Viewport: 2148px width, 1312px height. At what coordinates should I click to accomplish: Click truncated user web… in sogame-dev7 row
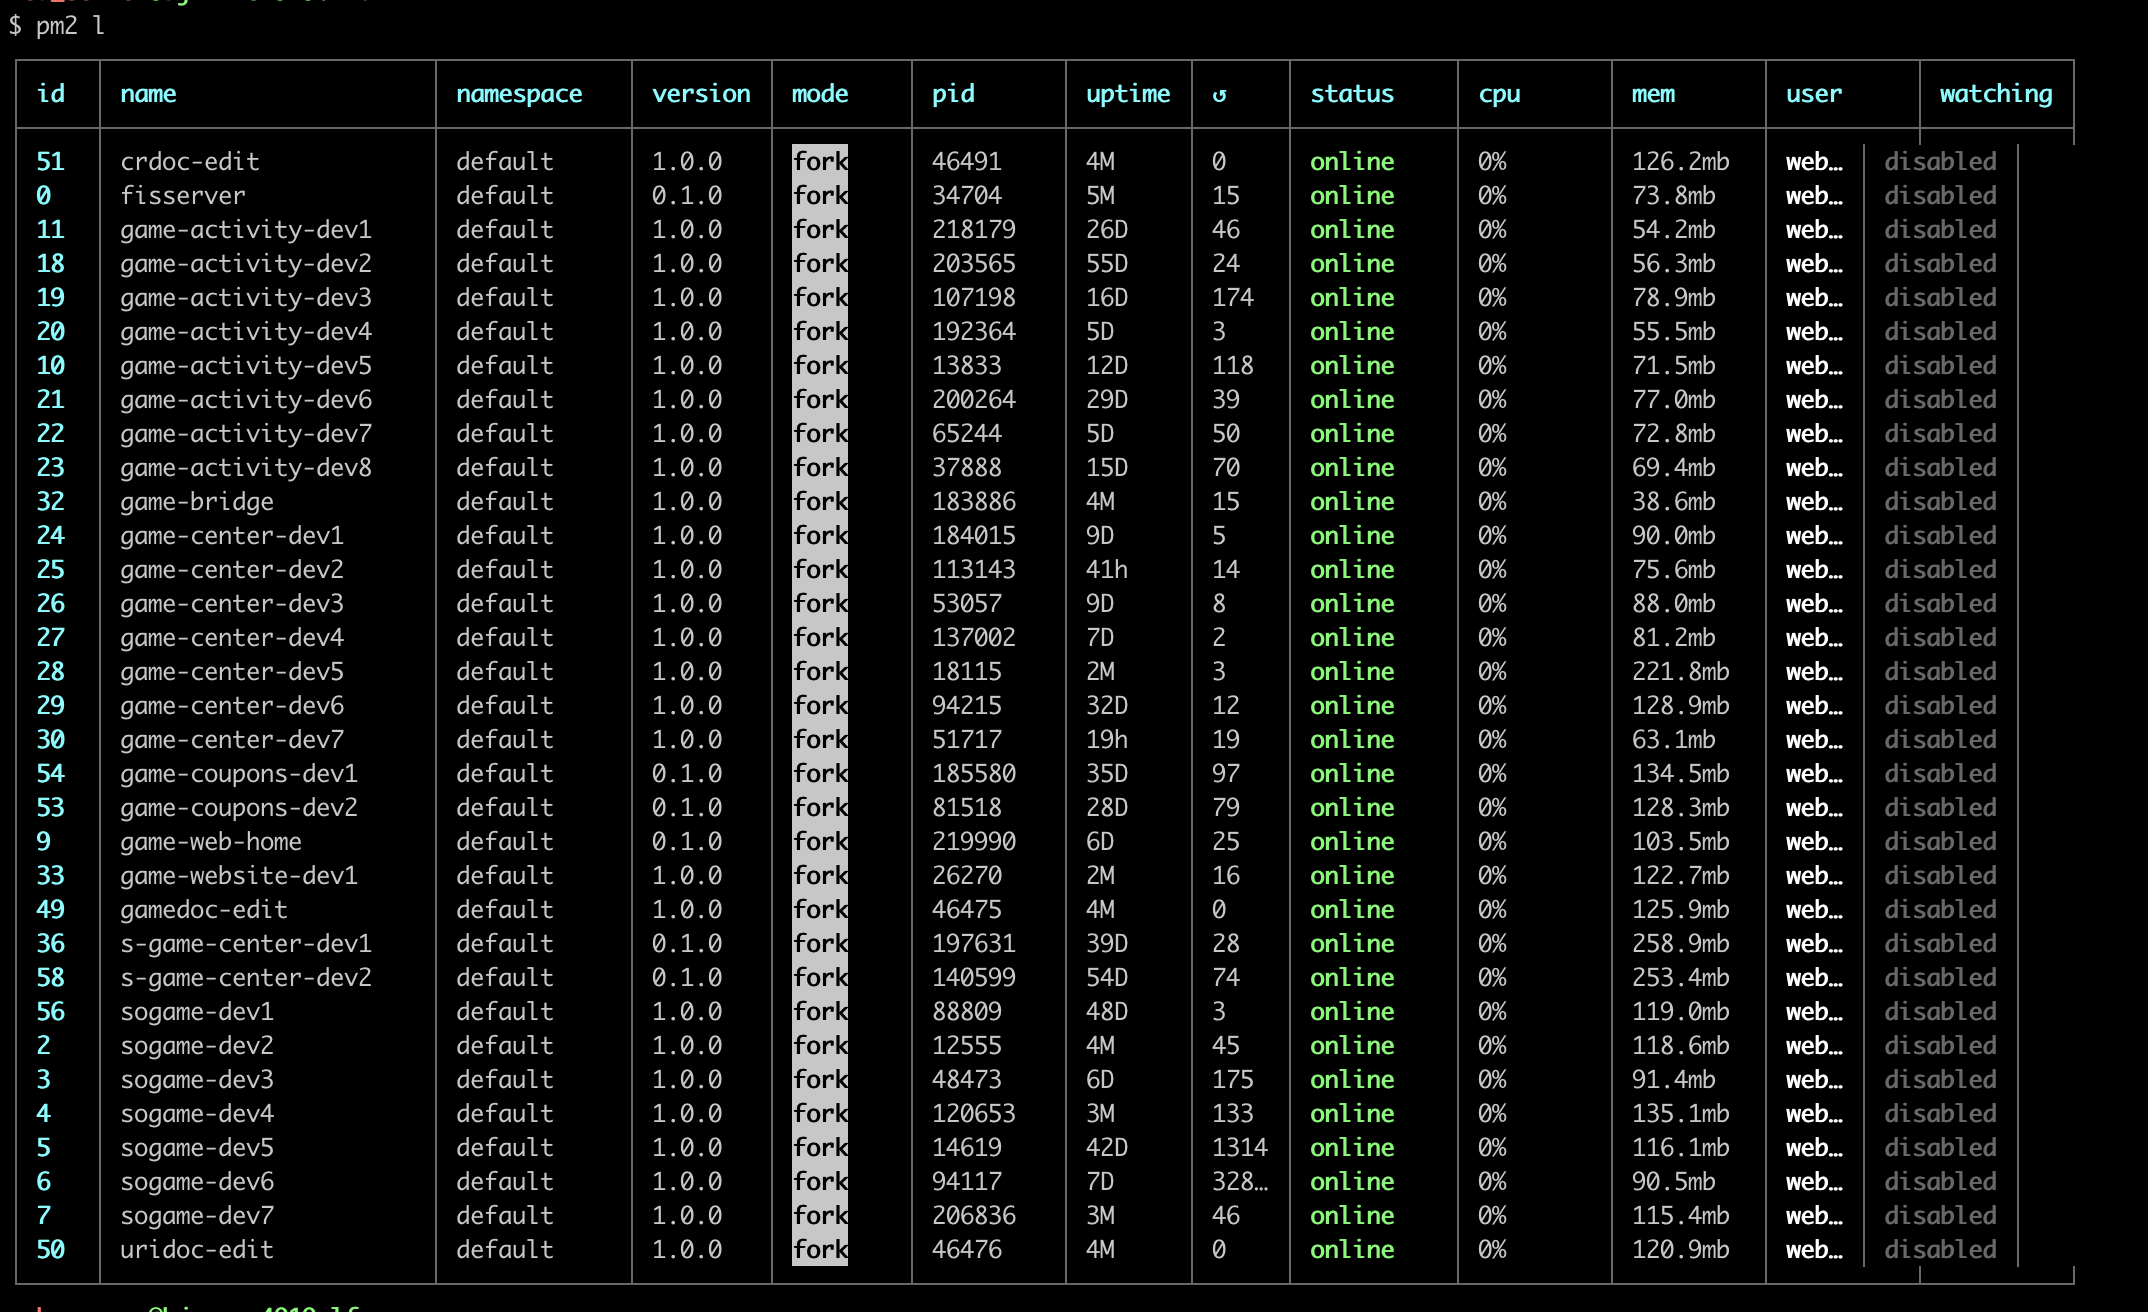click(1813, 1216)
